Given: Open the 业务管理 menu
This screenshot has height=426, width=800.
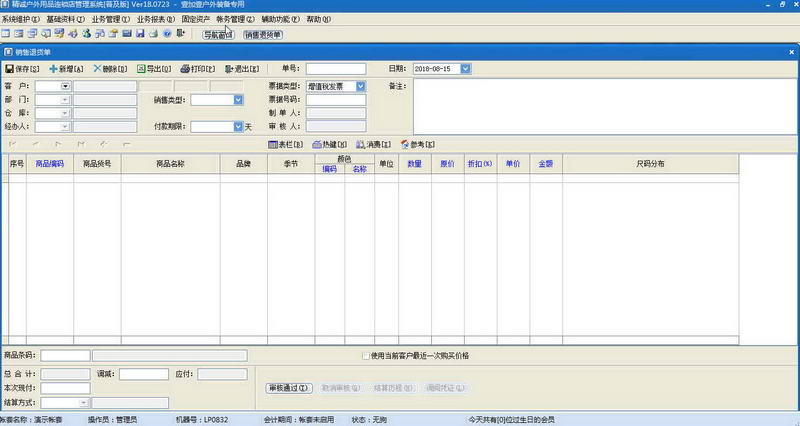Looking at the screenshot, I should (x=110, y=19).
